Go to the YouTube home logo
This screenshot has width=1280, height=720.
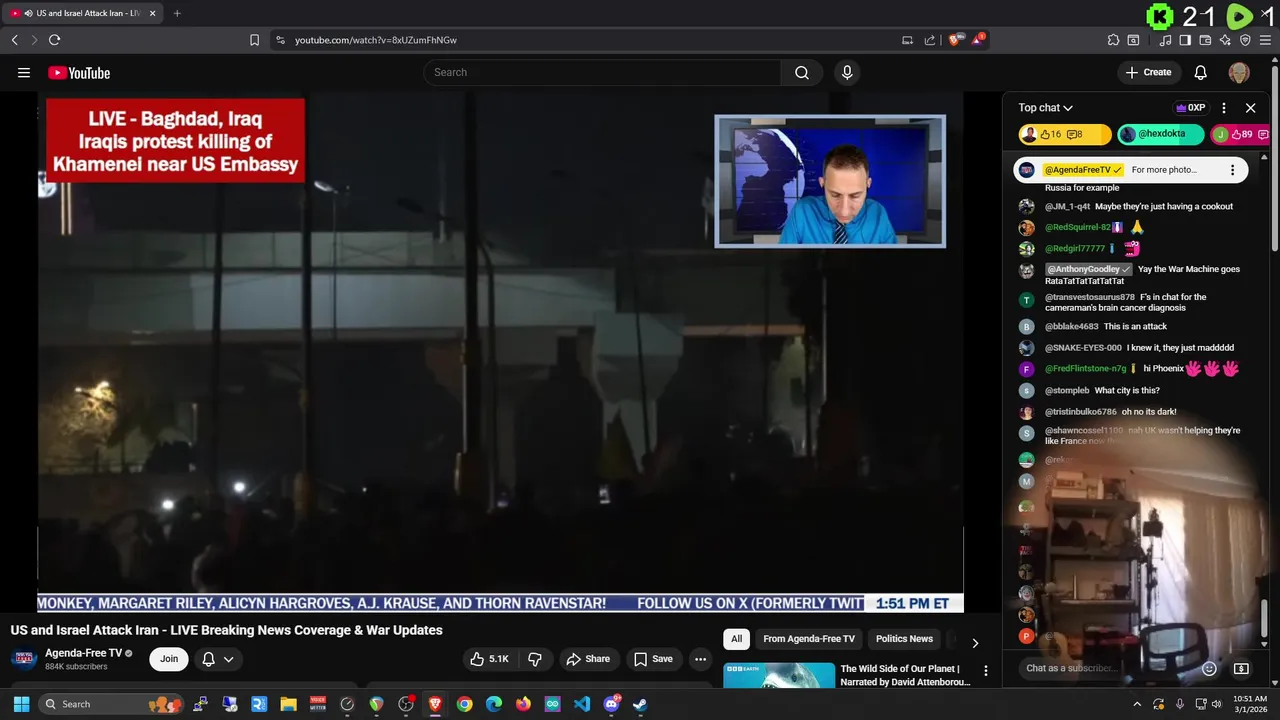coord(79,72)
